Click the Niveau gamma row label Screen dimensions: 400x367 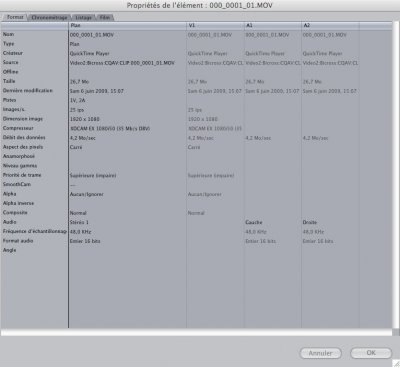20,165
